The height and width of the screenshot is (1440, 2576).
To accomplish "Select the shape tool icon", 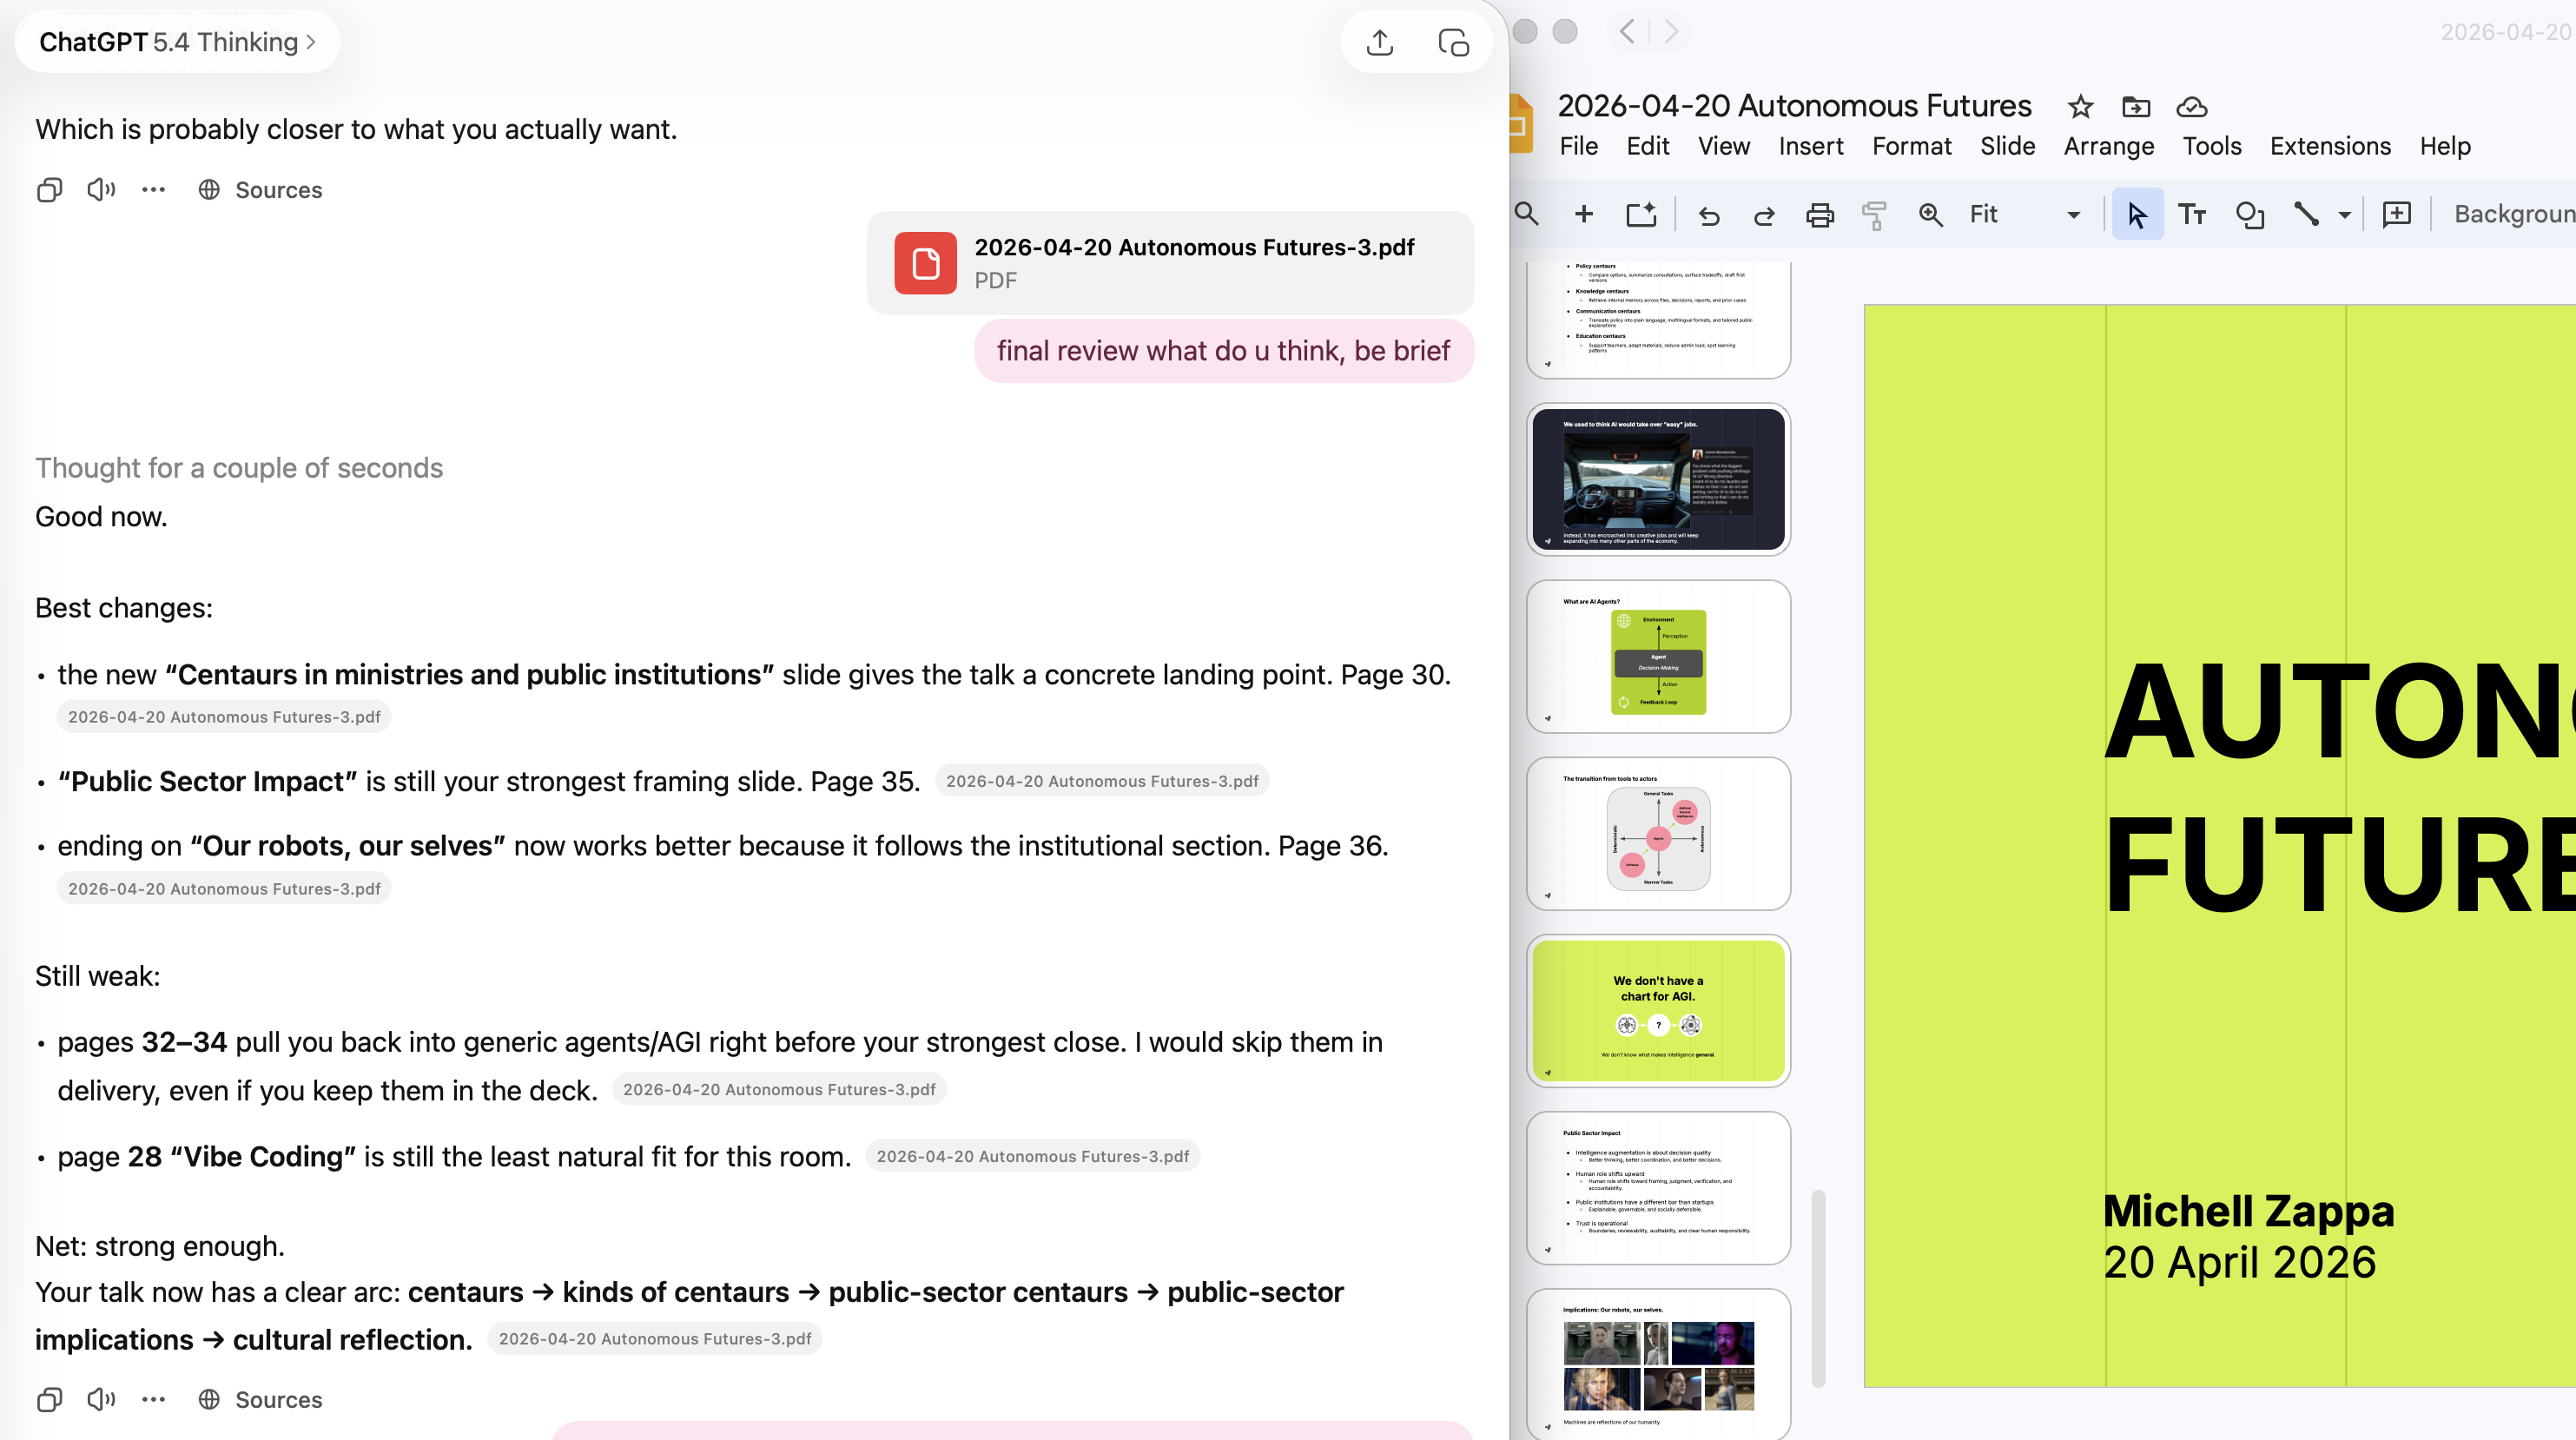I will click(x=2249, y=215).
